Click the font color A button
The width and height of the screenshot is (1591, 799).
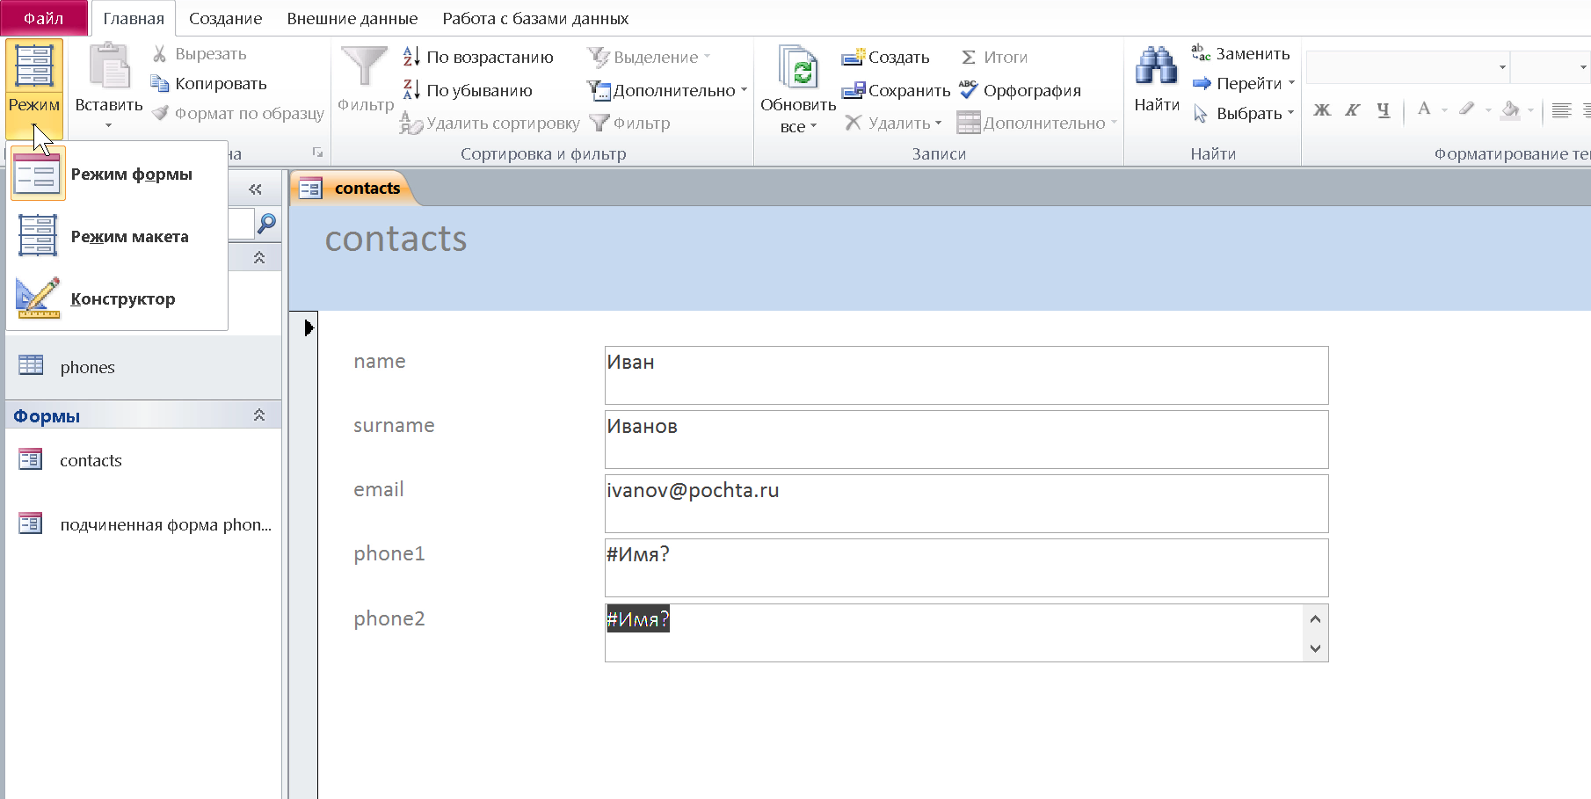(1424, 110)
